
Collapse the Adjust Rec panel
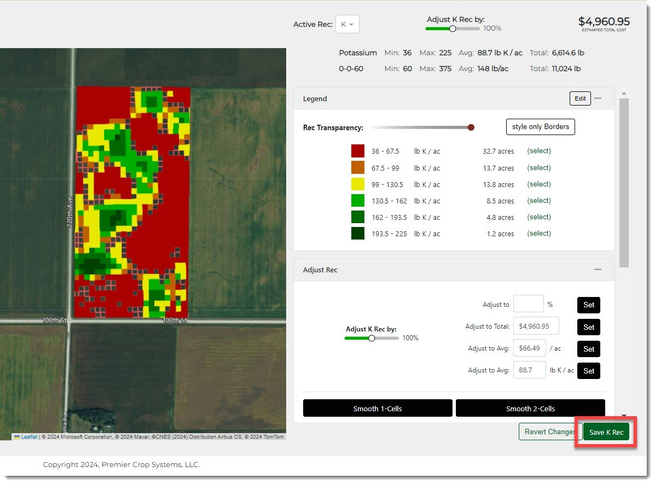point(598,270)
